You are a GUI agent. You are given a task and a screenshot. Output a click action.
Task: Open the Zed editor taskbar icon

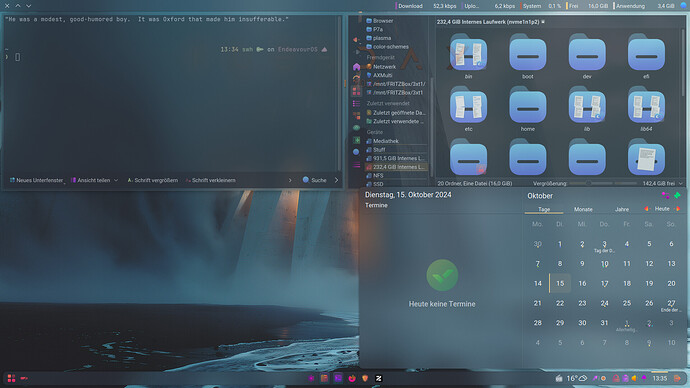pos(378,378)
